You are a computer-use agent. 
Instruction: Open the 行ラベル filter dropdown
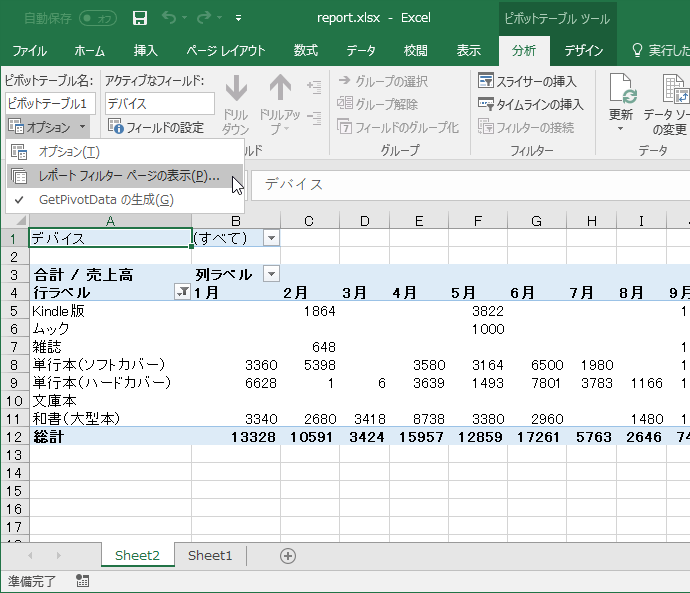pyautogui.click(x=182, y=292)
